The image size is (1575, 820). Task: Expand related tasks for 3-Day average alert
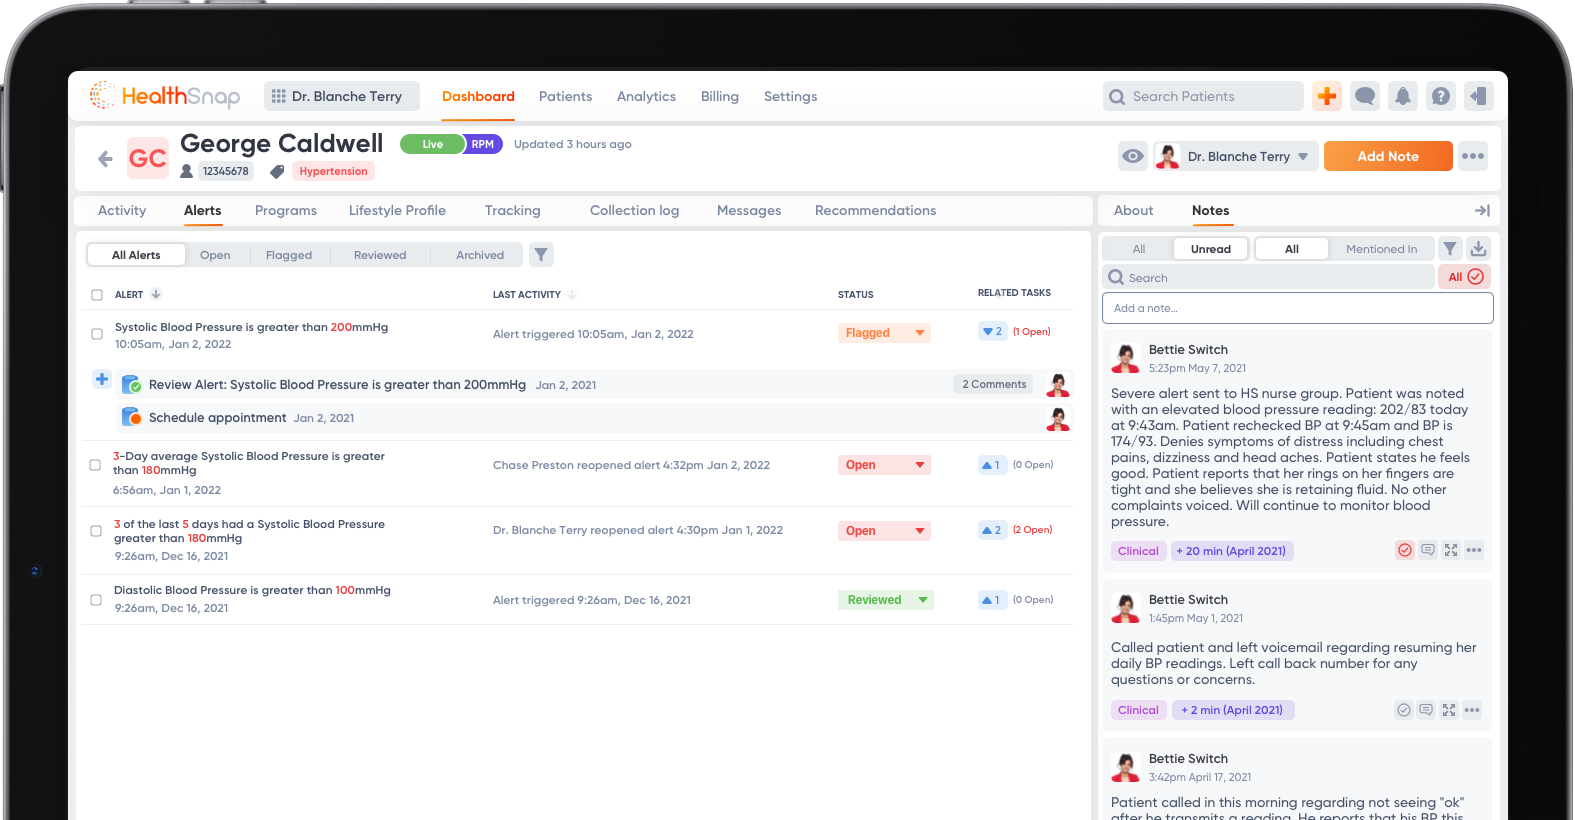pos(991,465)
